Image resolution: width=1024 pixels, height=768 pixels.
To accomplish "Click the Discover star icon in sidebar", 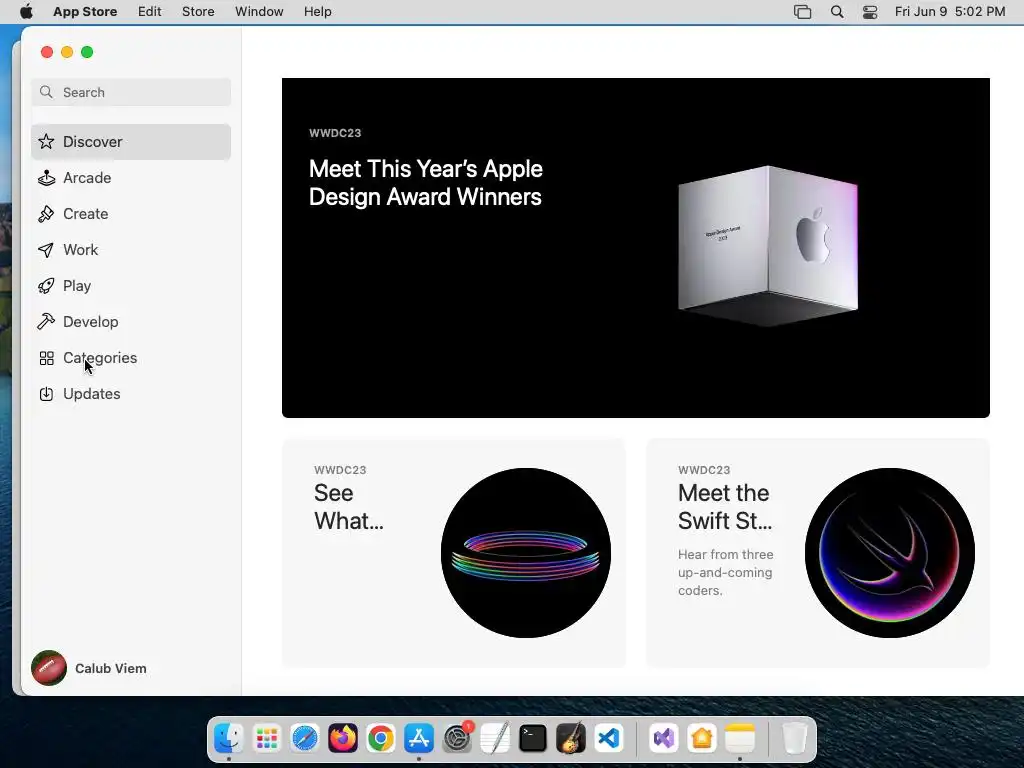I will click(x=46, y=142).
